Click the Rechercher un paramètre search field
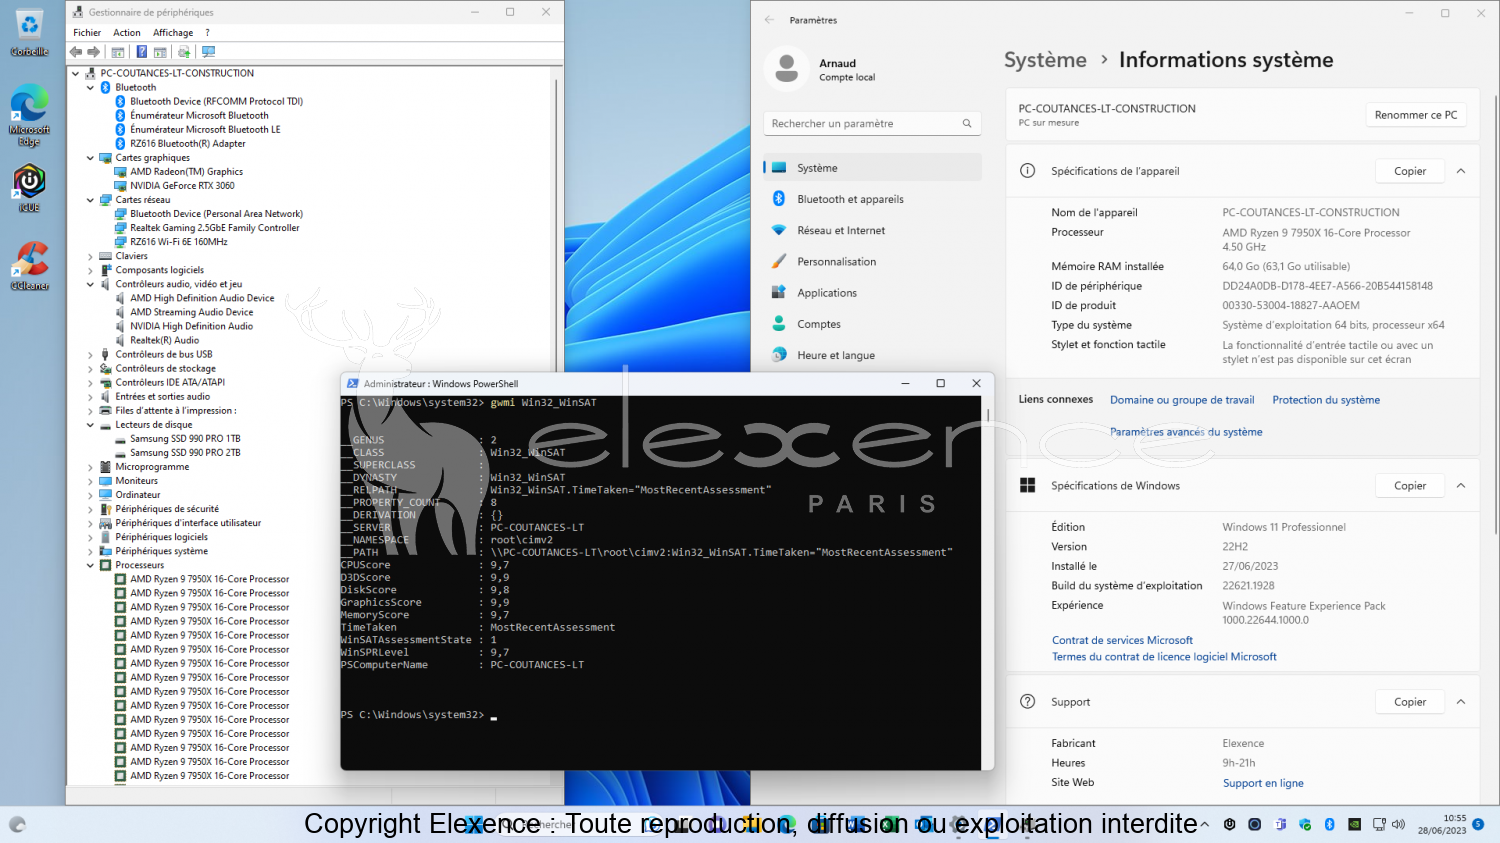Screen dimensions: 1500x843 (x=872, y=124)
